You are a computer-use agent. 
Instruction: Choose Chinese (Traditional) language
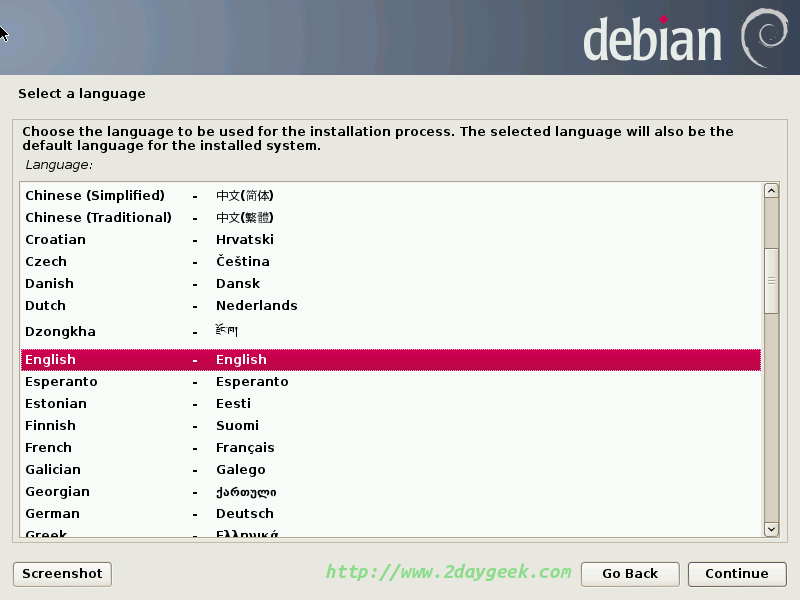click(x=390, y=218)
